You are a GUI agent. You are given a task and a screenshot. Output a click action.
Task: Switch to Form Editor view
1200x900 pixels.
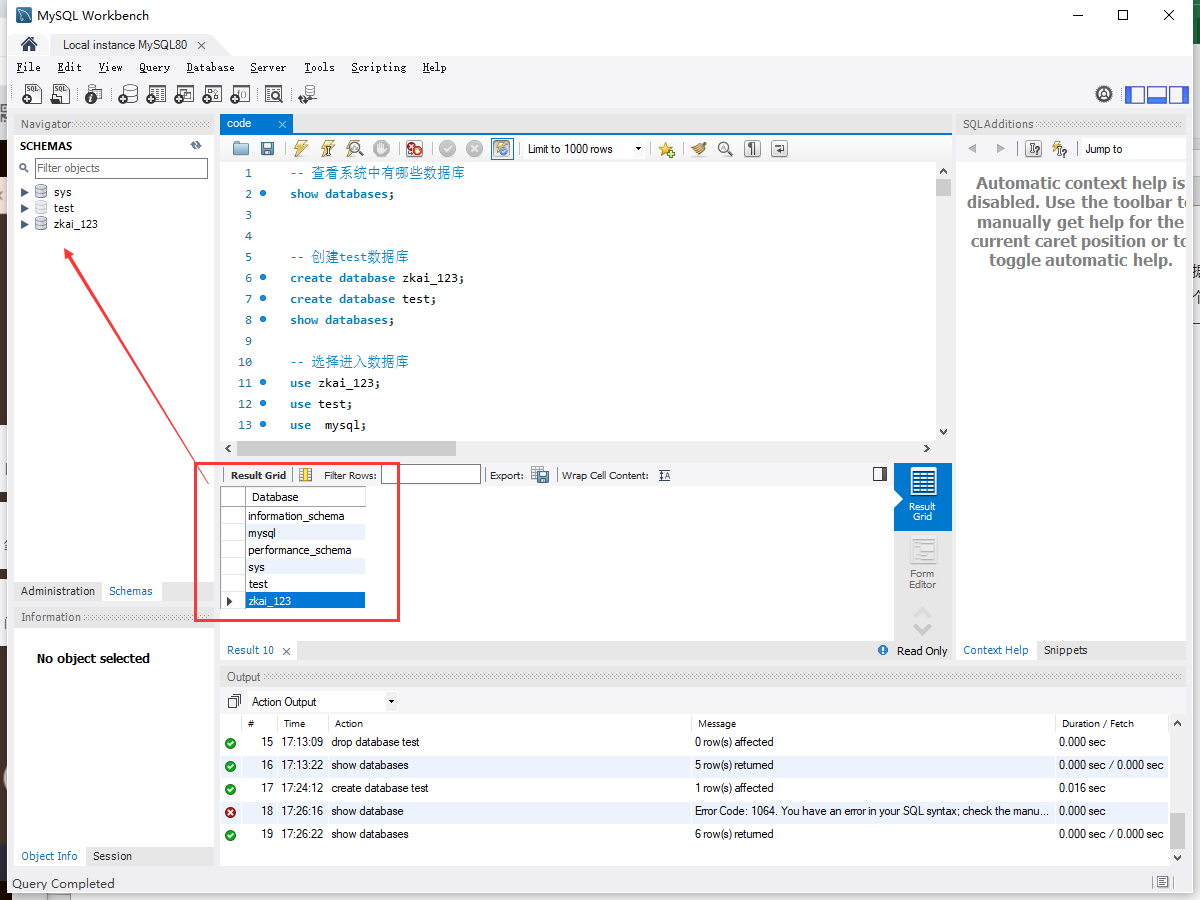pos(922,565)
